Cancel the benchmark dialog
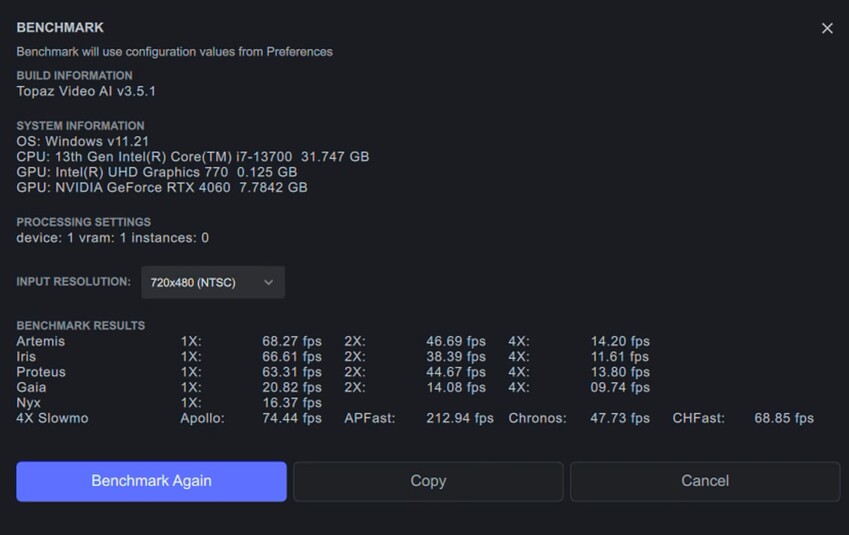Image resolution: width=849 pixels, height=535 pixels. (705, 481)
